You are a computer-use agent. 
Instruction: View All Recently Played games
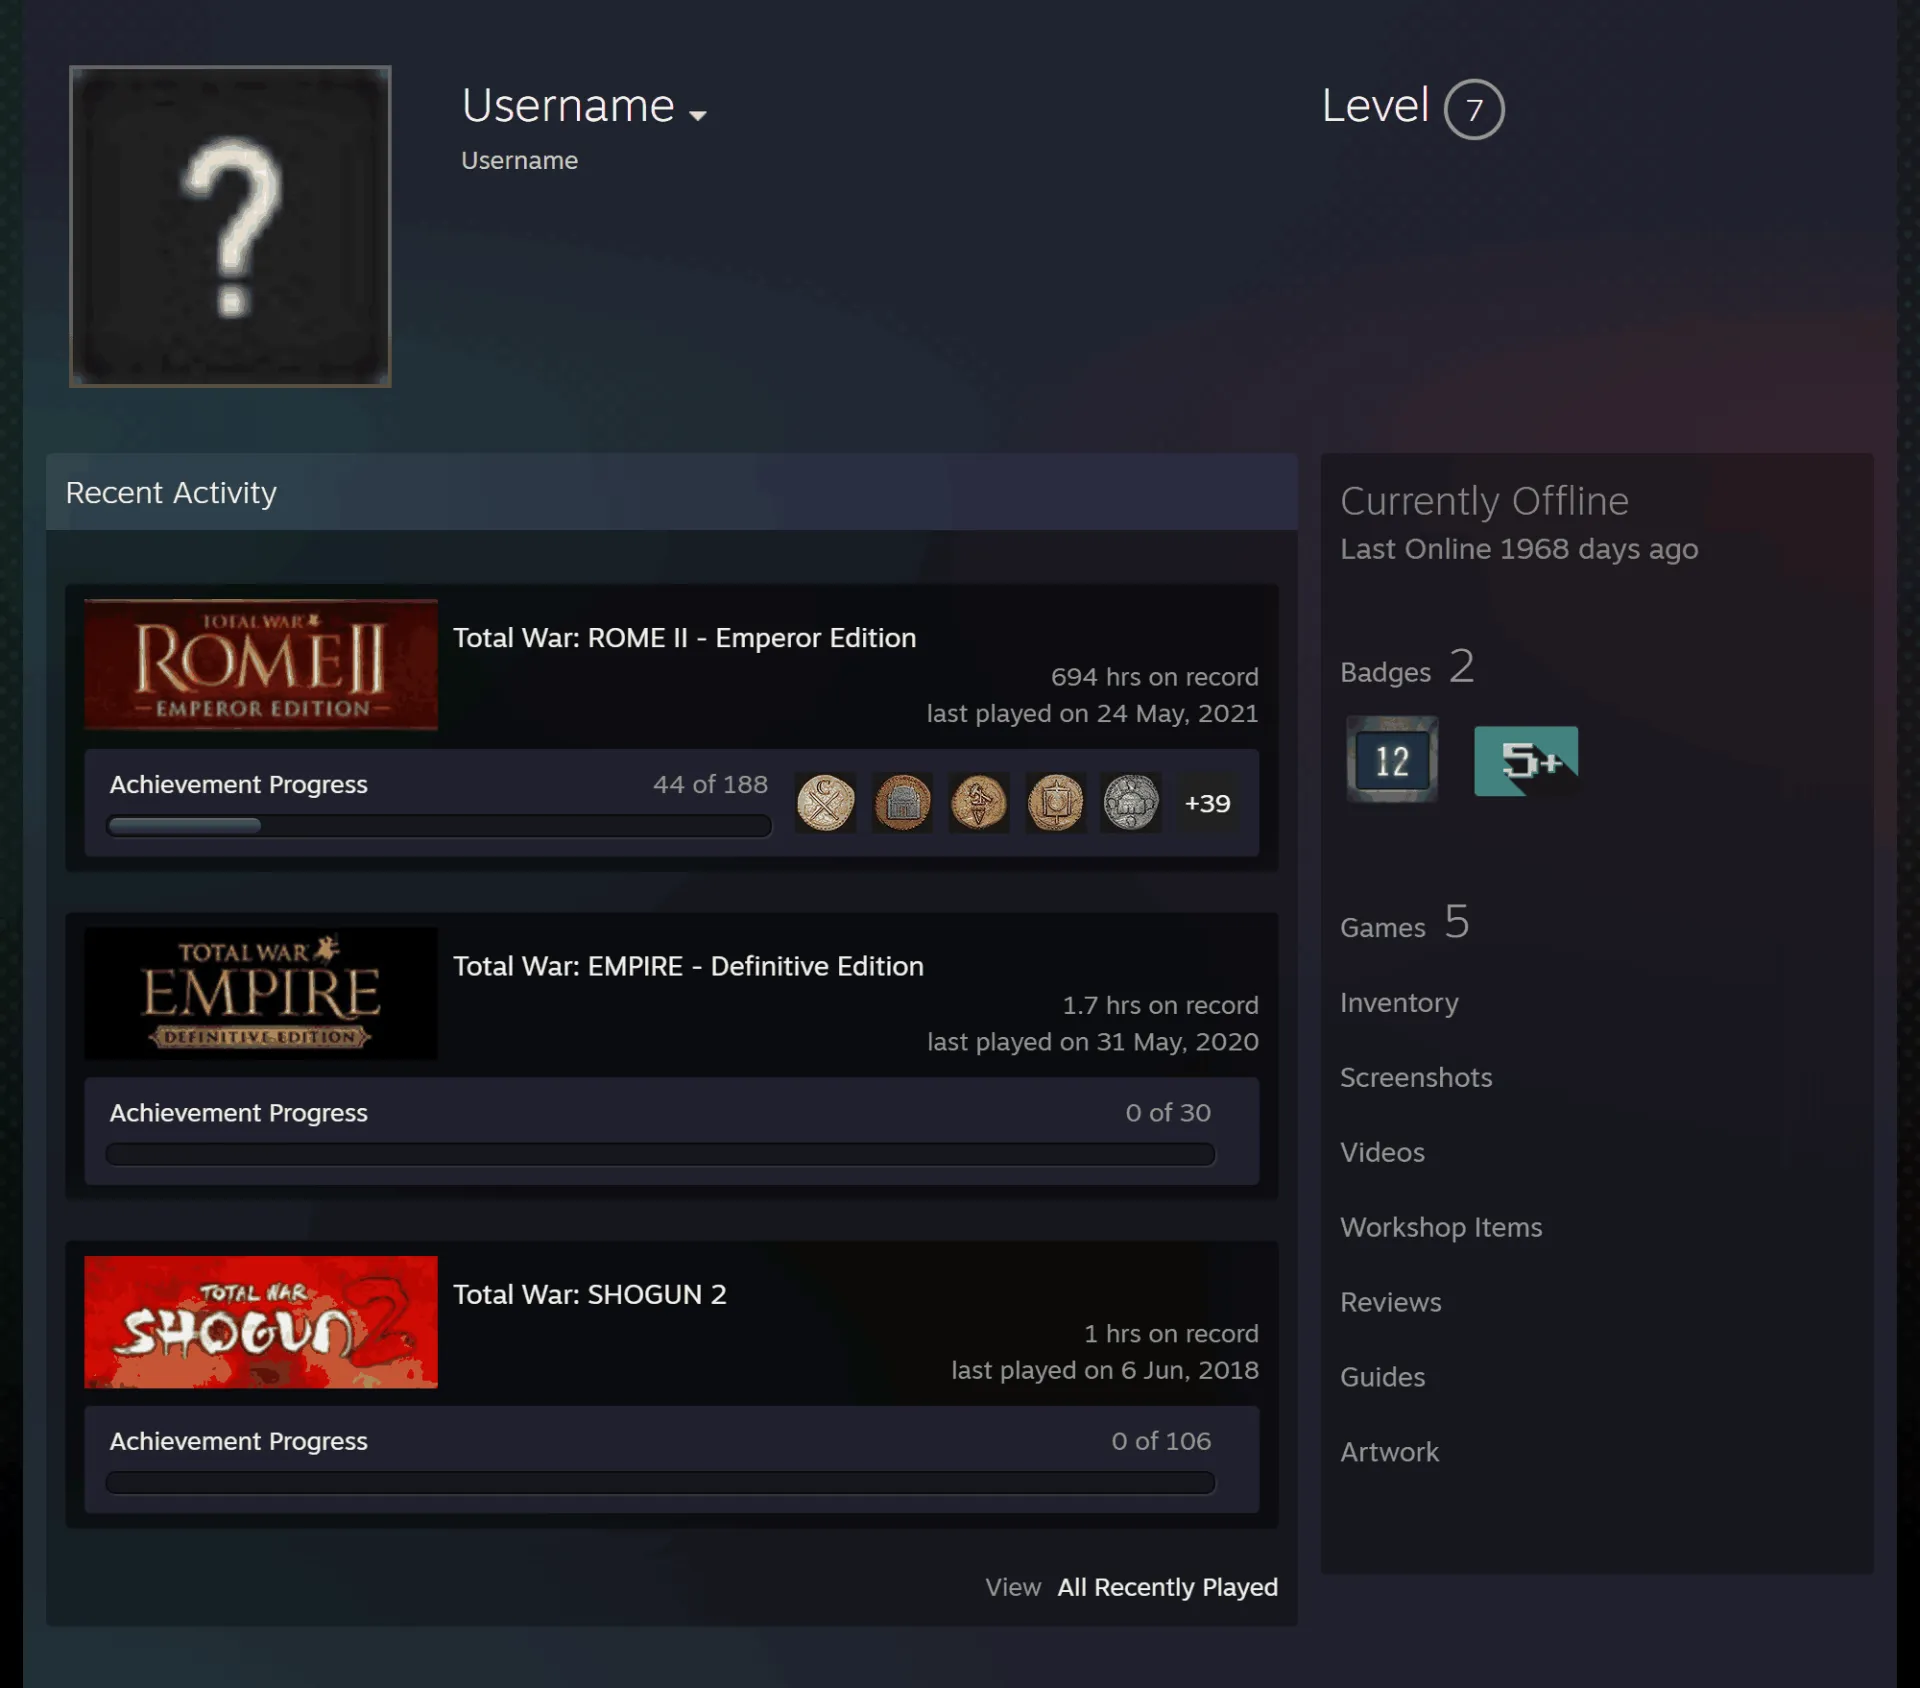(1167, 1587)
